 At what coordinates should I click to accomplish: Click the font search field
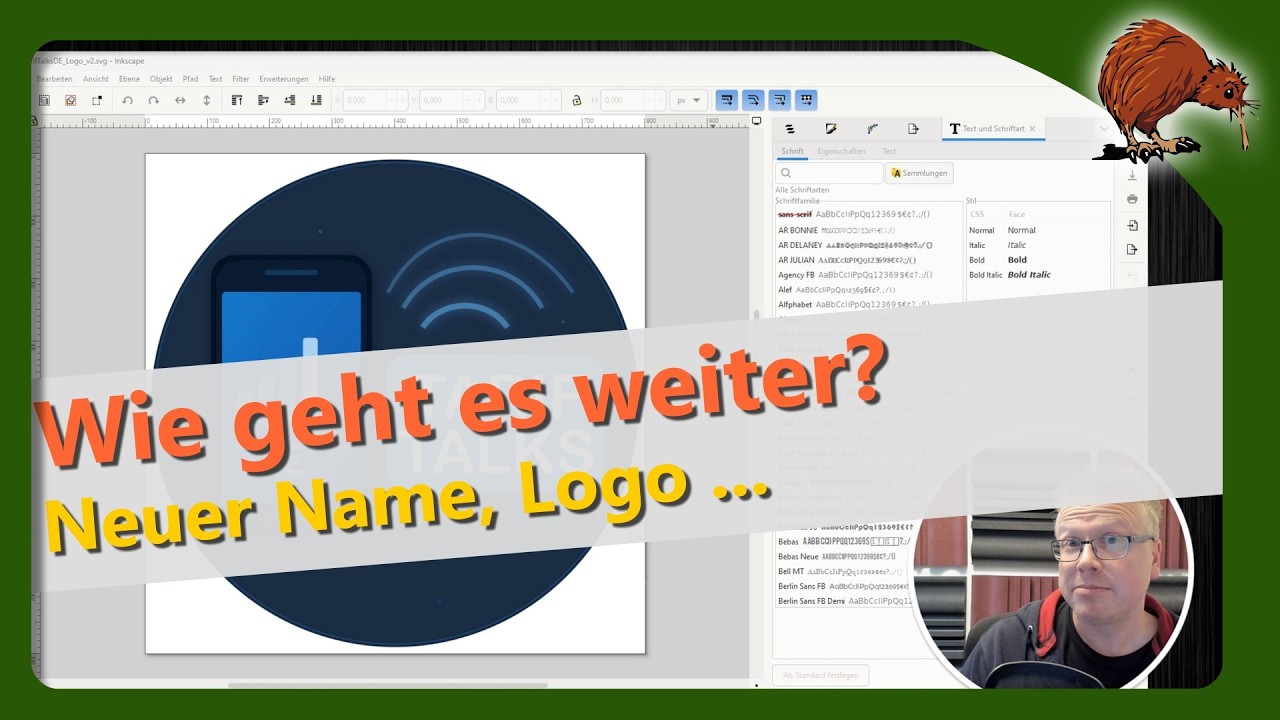[829, 173]
